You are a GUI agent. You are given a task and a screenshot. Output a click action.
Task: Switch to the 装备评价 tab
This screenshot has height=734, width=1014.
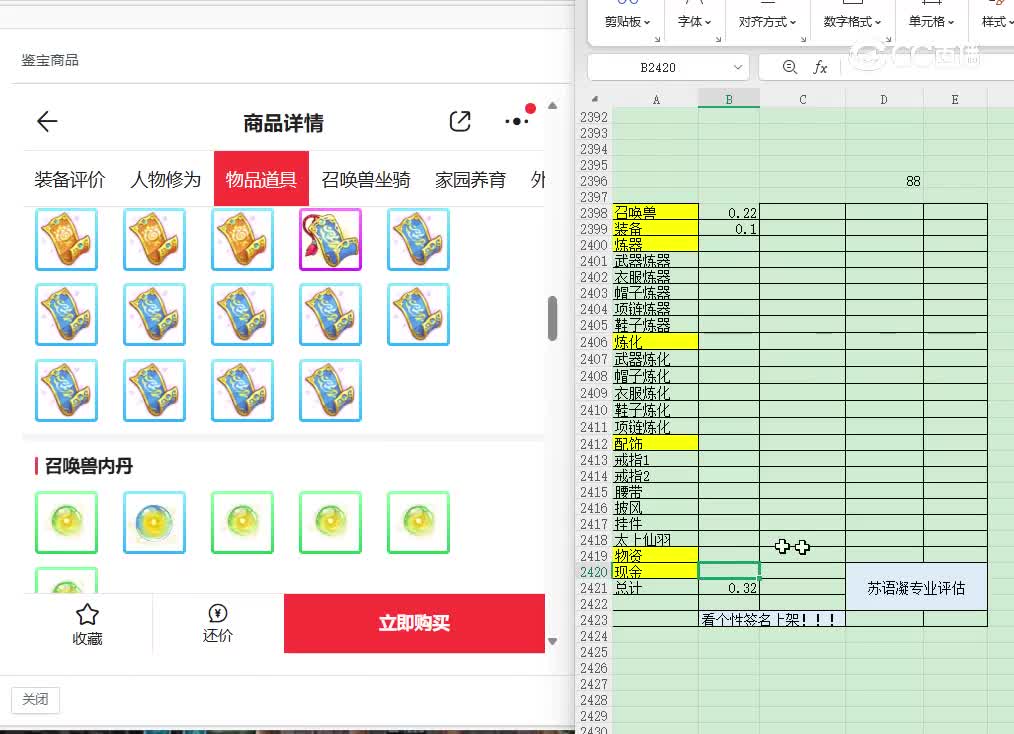pyautogui.click(x=70, y=180)
